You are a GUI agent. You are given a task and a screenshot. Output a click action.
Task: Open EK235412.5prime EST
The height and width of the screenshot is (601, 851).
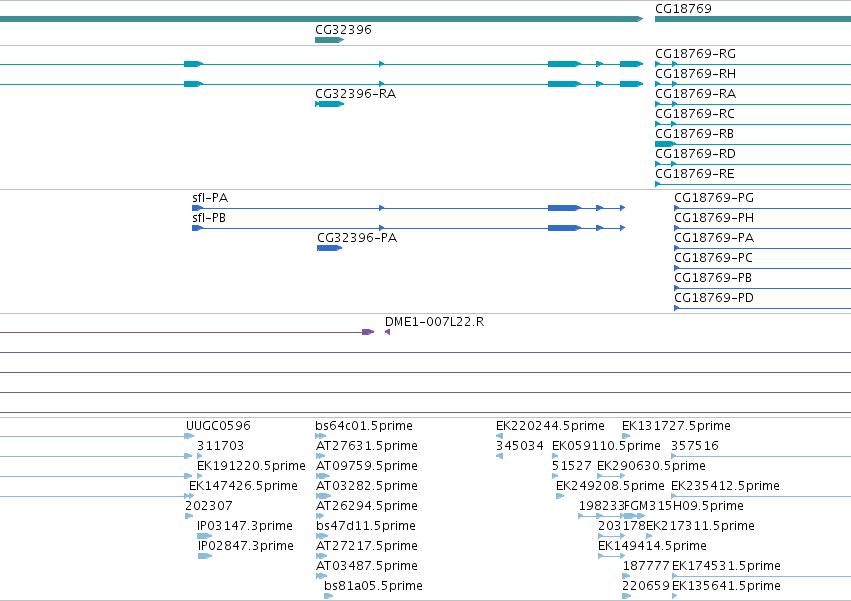click(726, 486)
